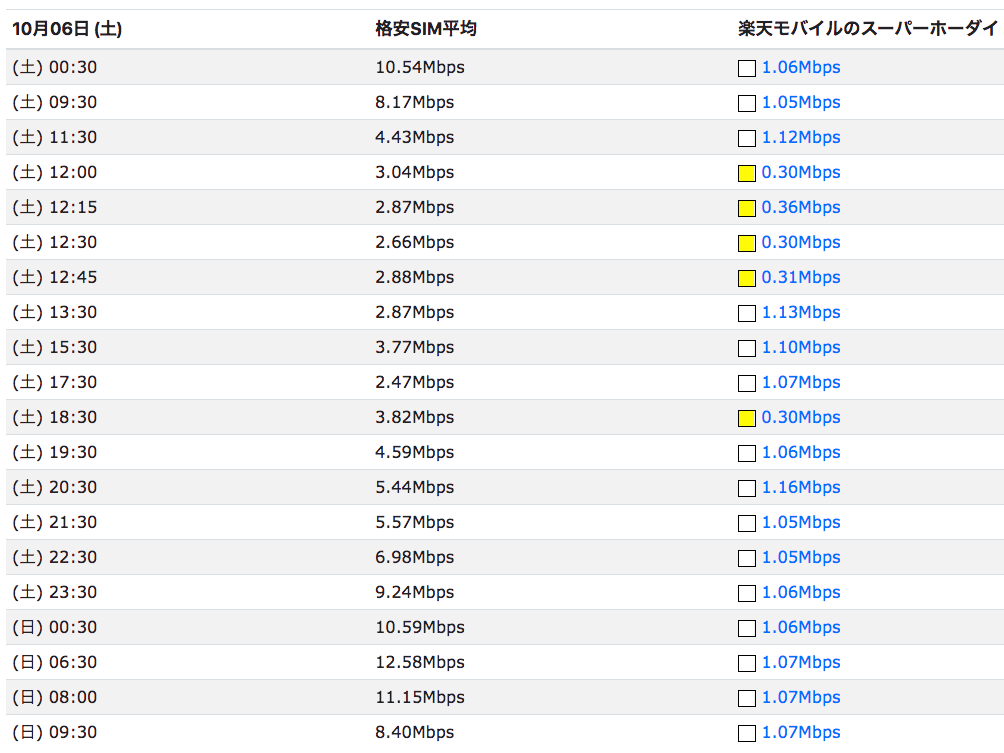Screen dimensions: 1004x753
Task: Select the 3.77Mbps average value
Action: point(414,347)
